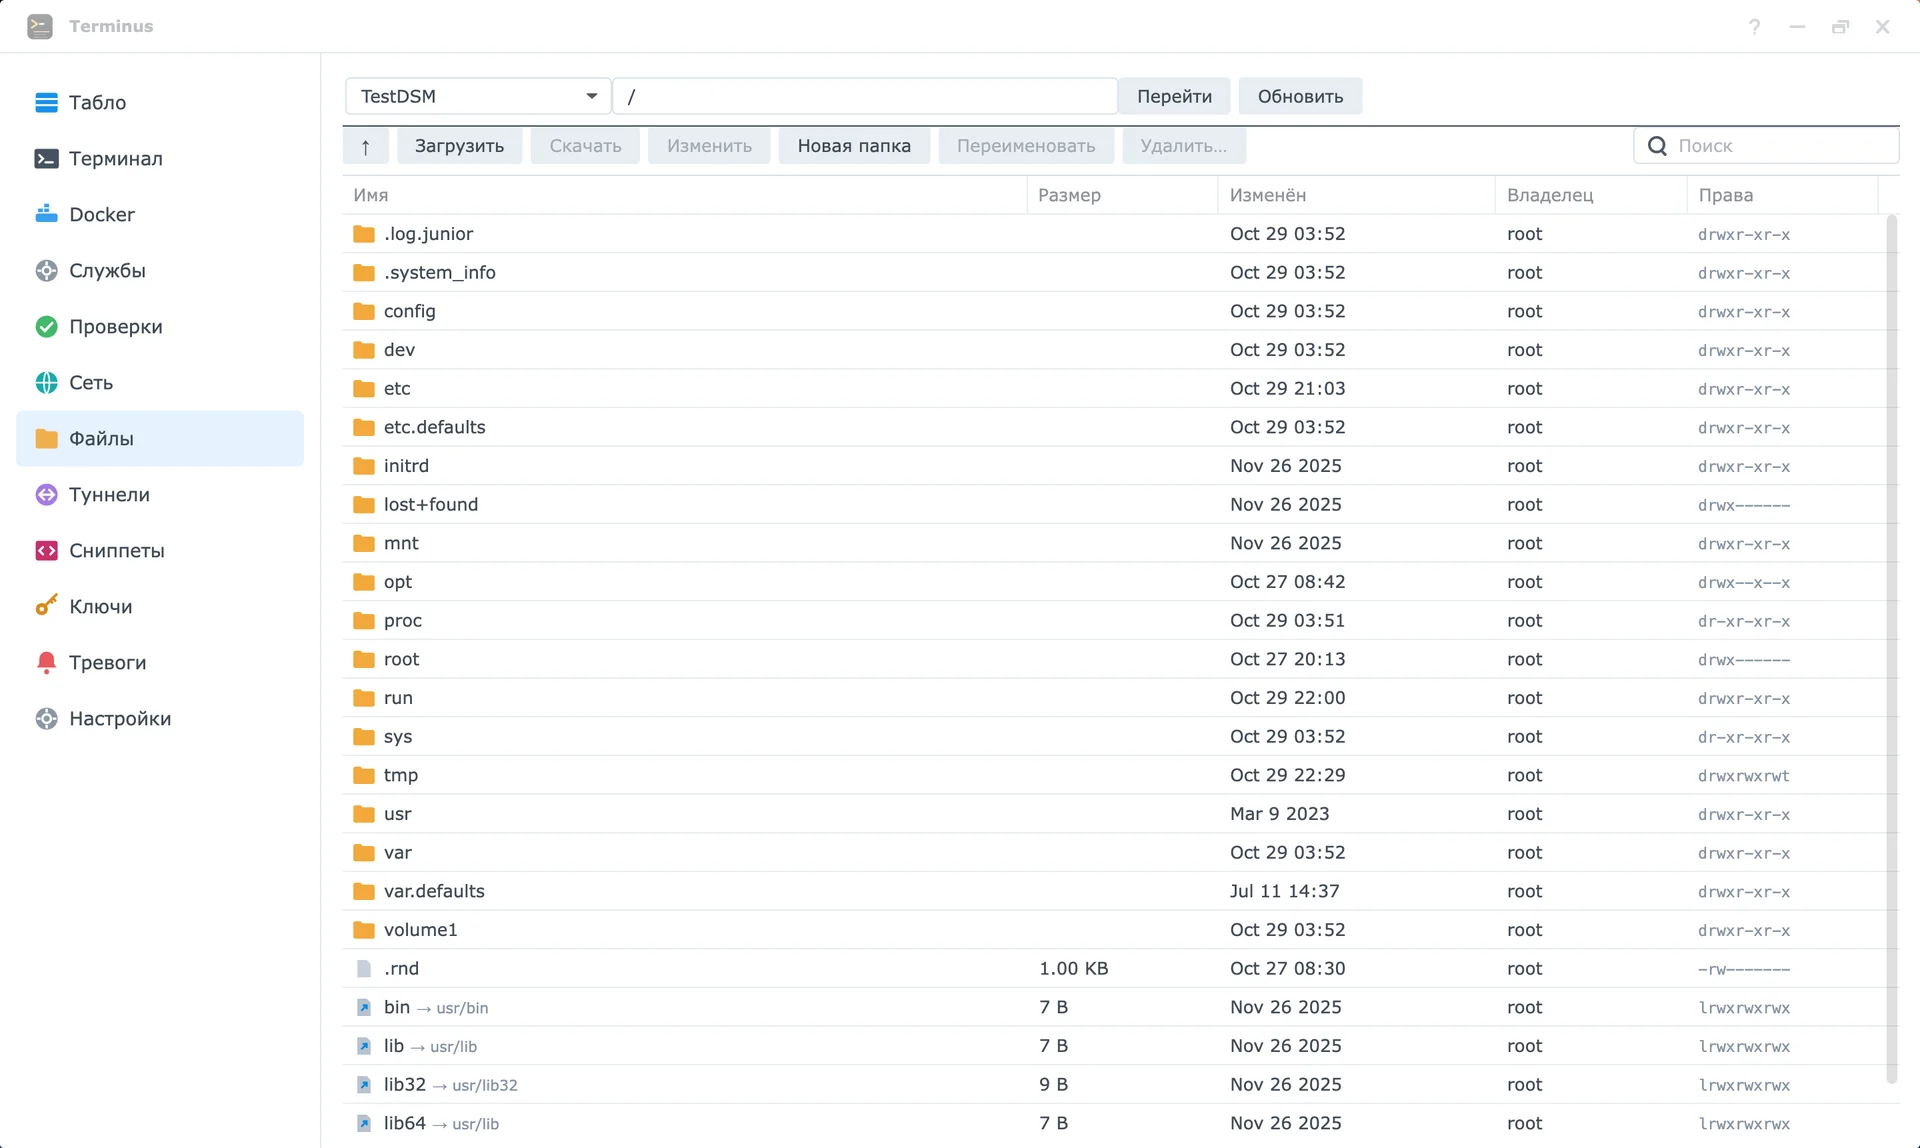The height and width of the screenshot is (1148, 1920).
Task: Sort by the Размер column header
Action: (1122, 195)
